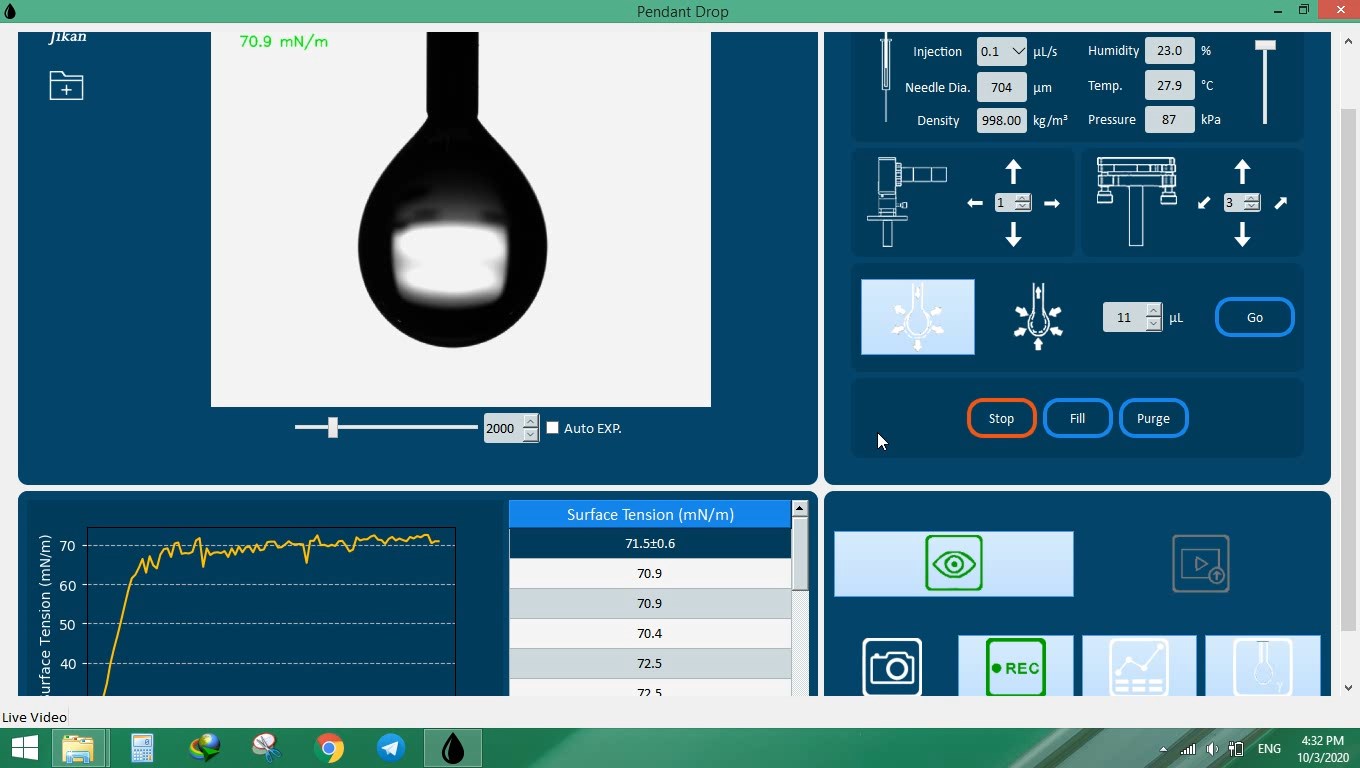Click the pendant drop camera image

[461, 219]
